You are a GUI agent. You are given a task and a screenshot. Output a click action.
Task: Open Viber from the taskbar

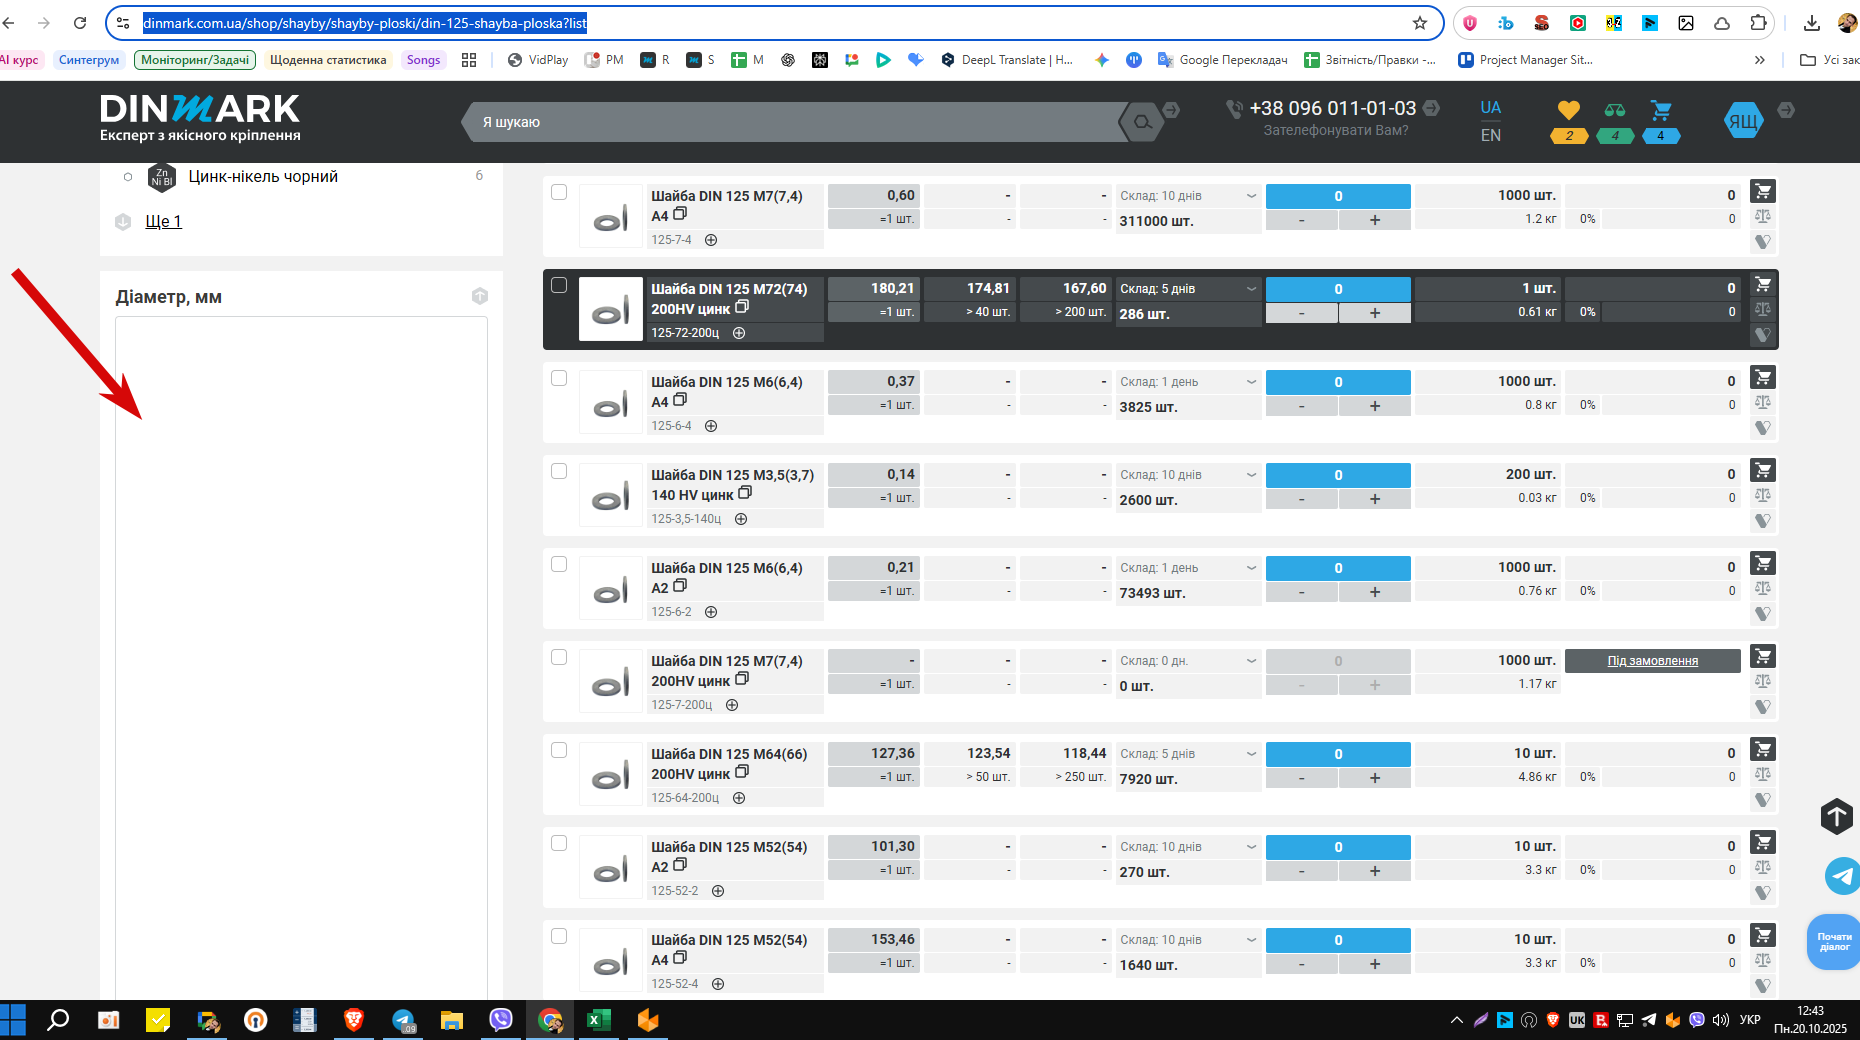coord(501,1020)
